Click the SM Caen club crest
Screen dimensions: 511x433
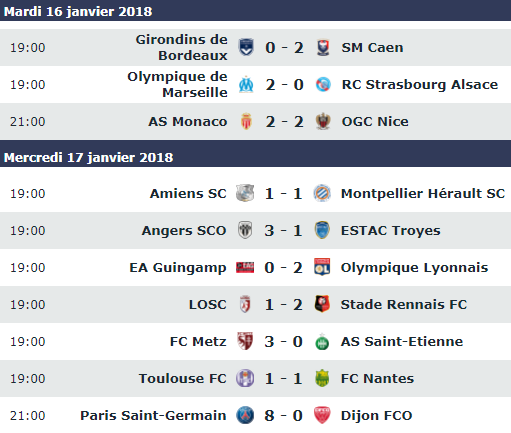tap(323, 47)
